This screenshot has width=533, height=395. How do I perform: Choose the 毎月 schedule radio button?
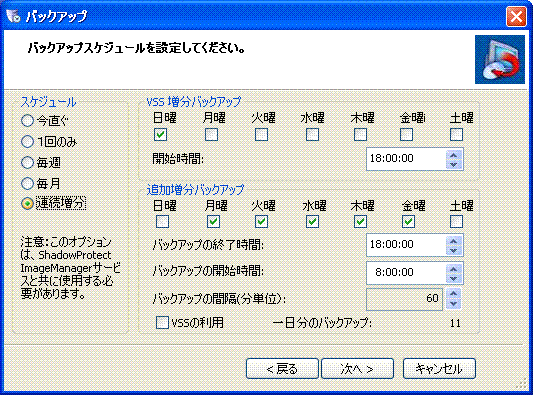pyautogui.click(x=27, y=184)
